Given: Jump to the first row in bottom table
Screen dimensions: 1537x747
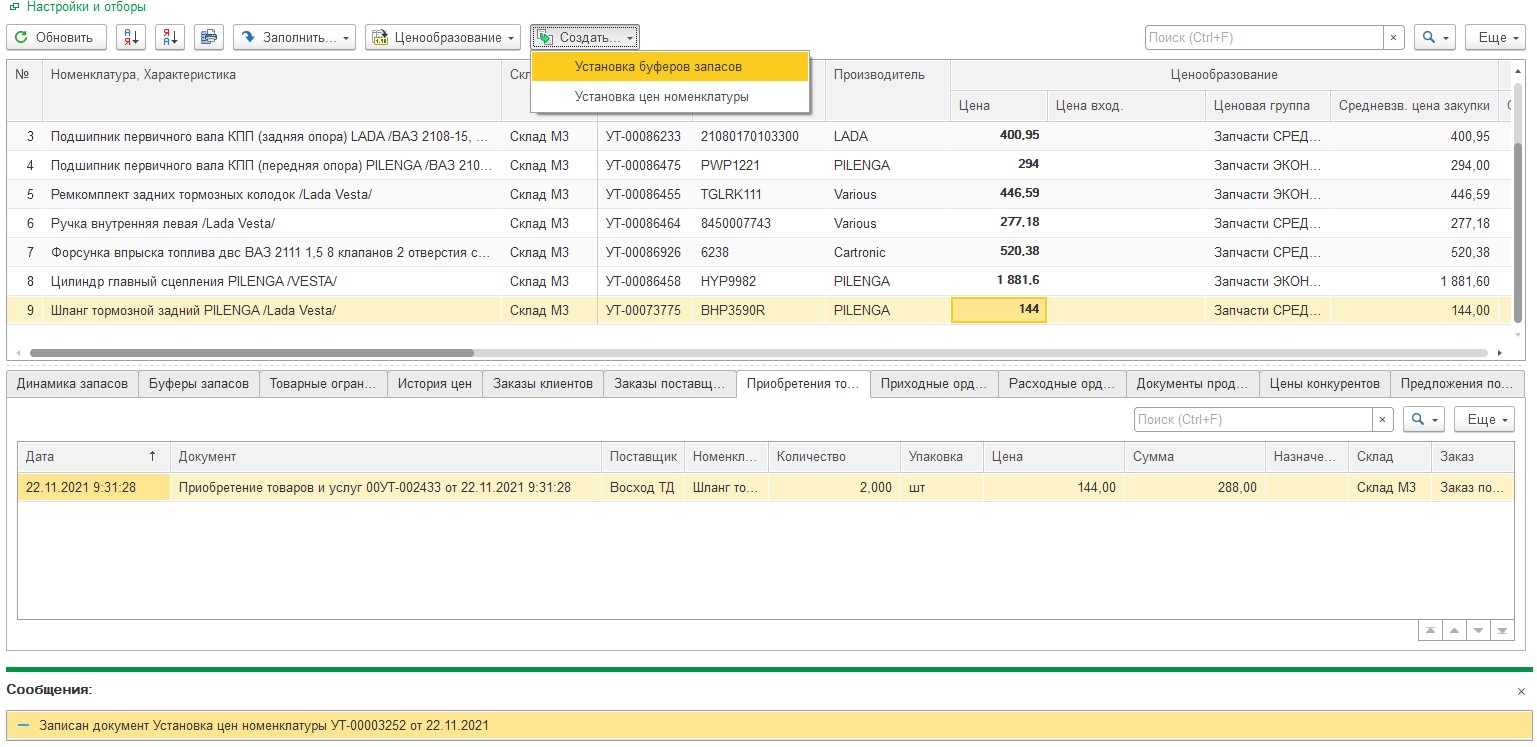Looking at the screenshot, I should pyautogui.click(x=1430, y=631).
